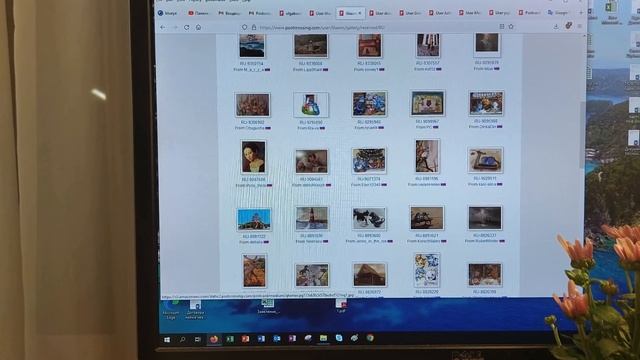Image resolution: width=640 pixels, height=360 pixels.
Task: Open the wooden hut postcard thumbnail
Action: click(369, 275)
